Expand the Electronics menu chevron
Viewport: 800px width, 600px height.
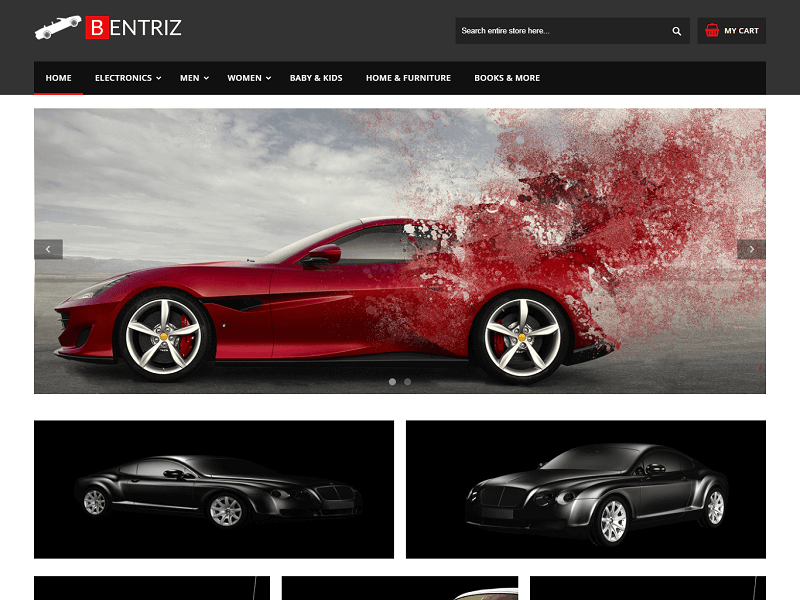click(159, 78)
